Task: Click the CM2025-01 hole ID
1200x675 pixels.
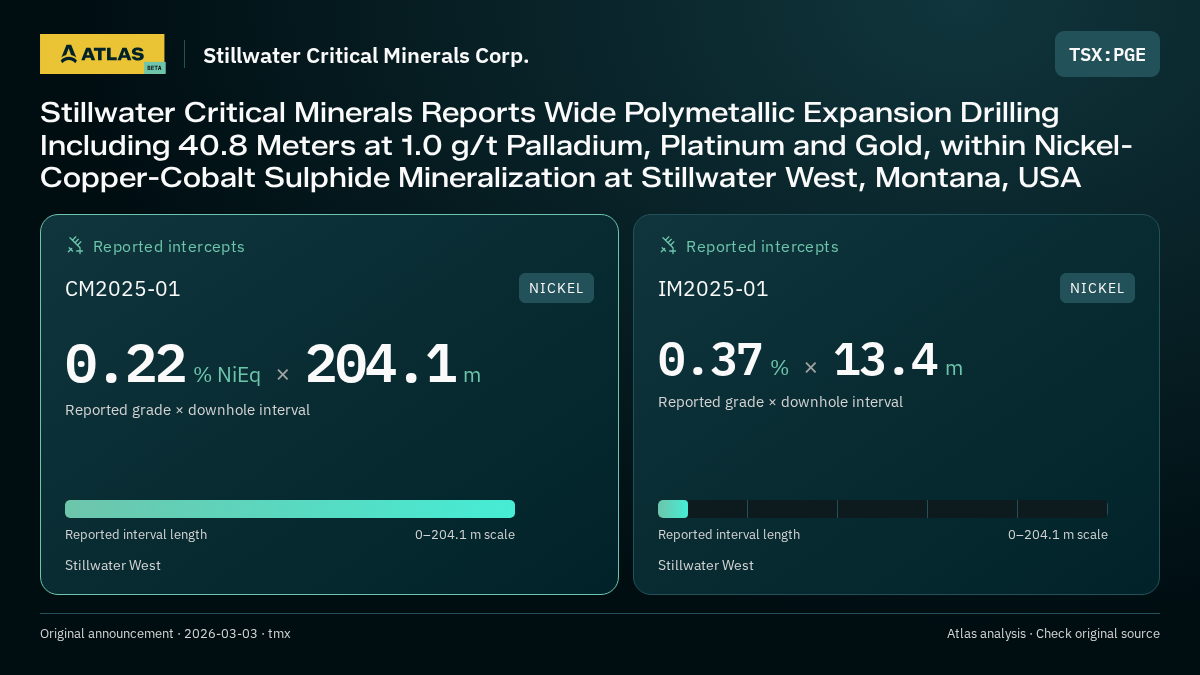Action: click(x=123, y=289)
